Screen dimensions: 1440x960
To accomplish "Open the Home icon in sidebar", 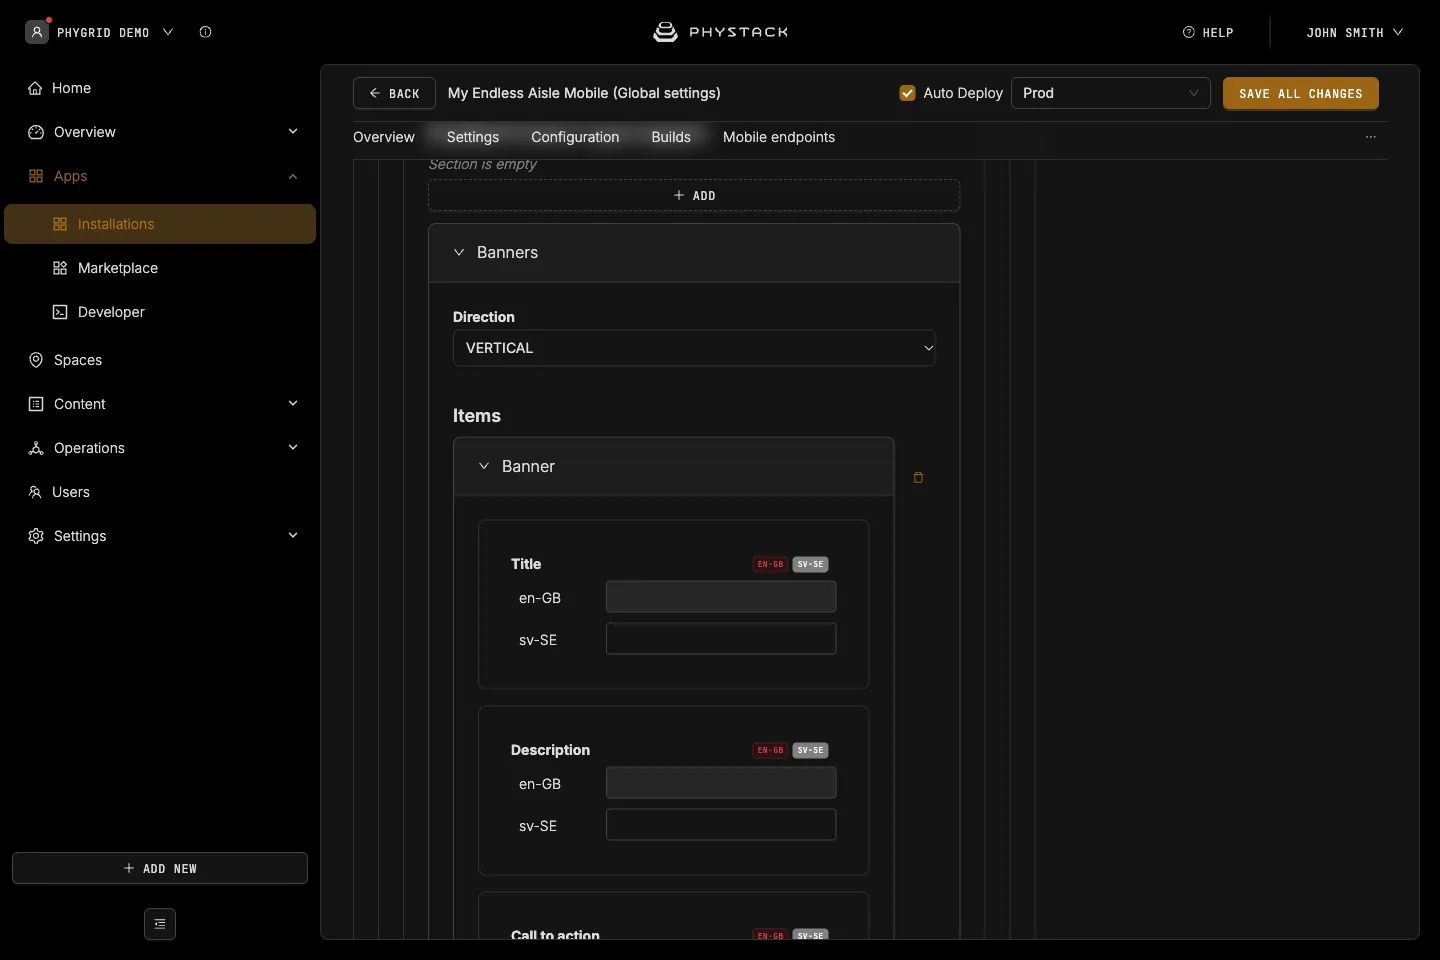I will 36,88.
